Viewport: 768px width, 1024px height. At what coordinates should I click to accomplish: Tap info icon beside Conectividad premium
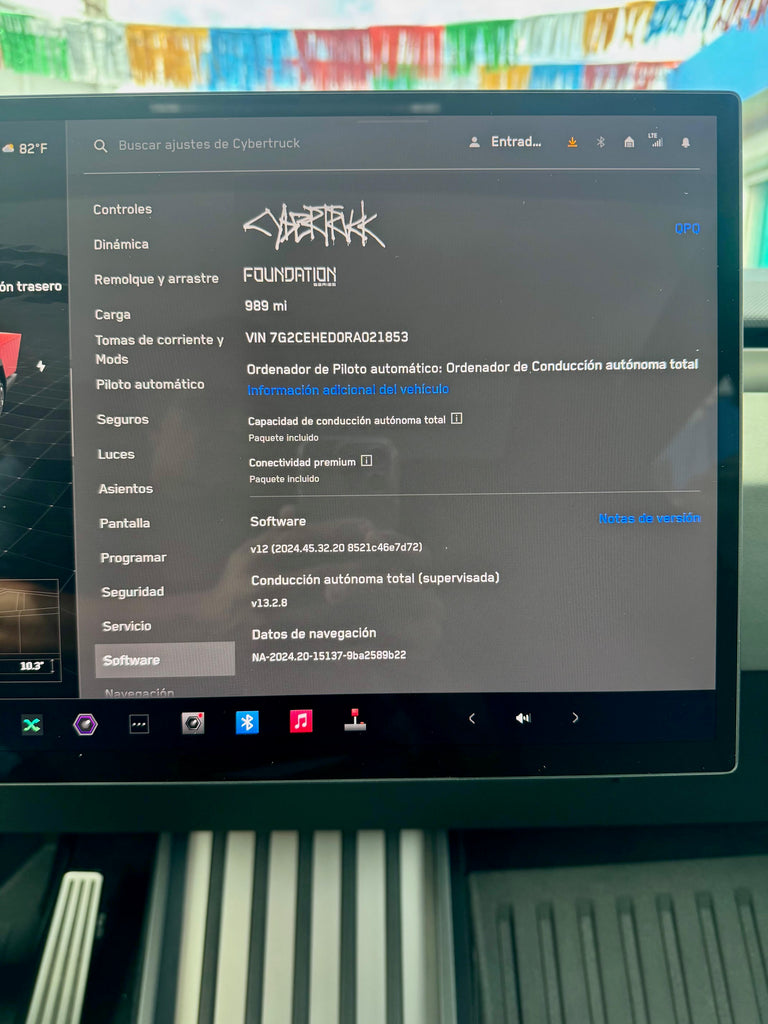click(x=366, y=461)
